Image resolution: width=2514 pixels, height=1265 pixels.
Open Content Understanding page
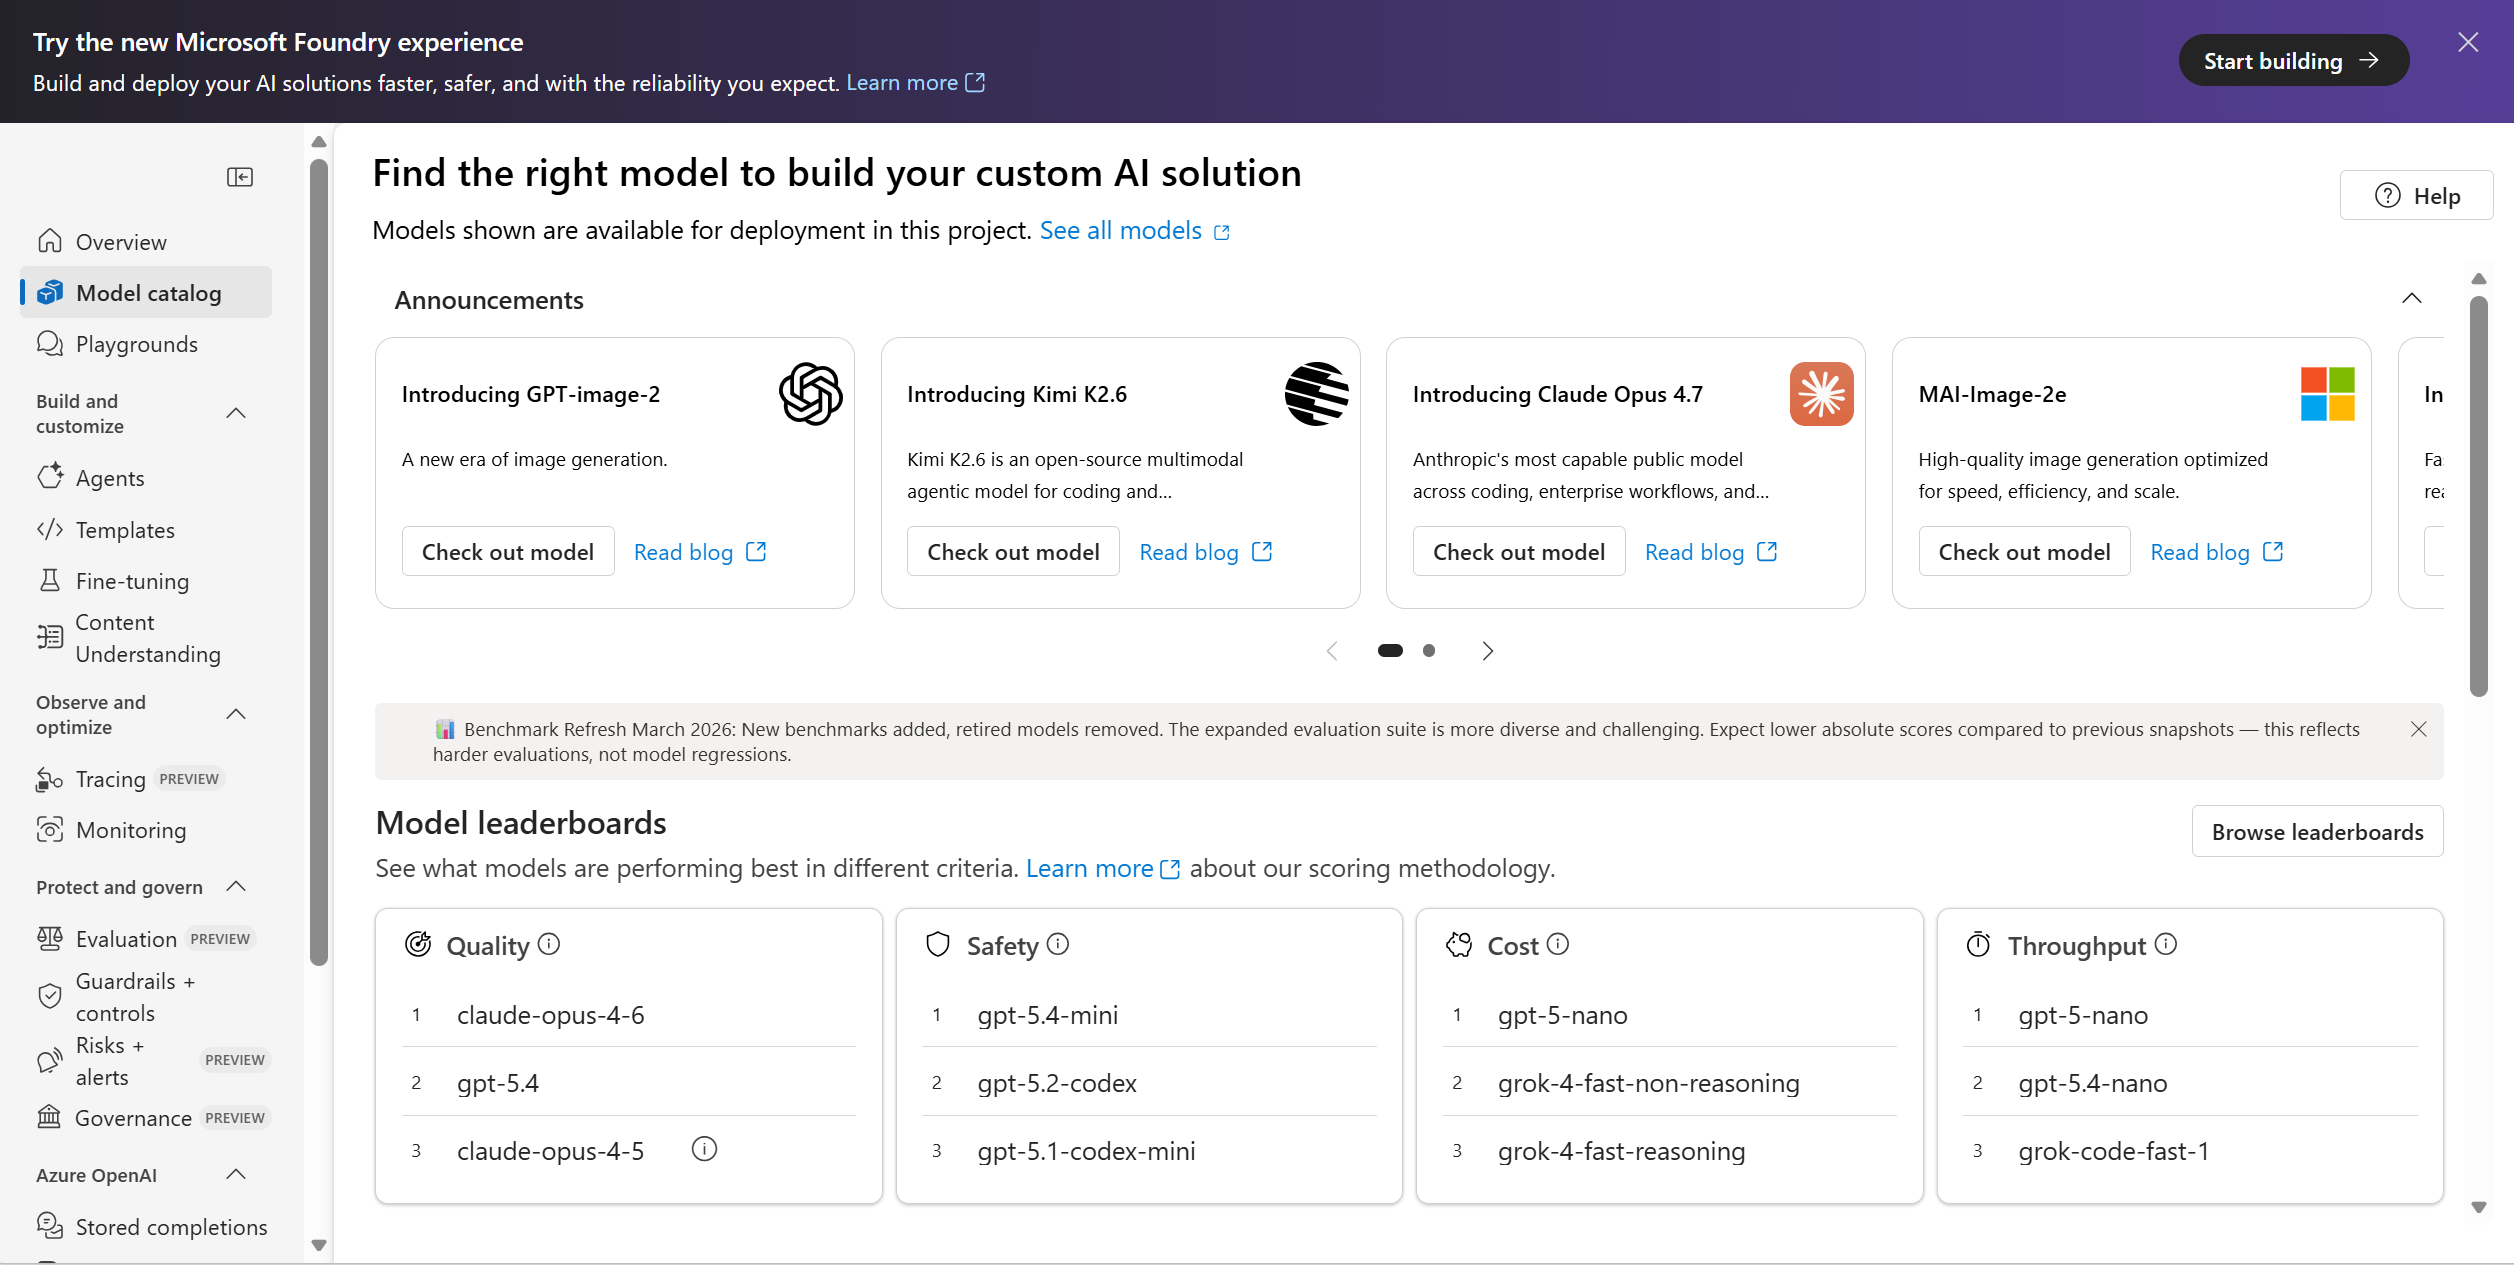146,638
